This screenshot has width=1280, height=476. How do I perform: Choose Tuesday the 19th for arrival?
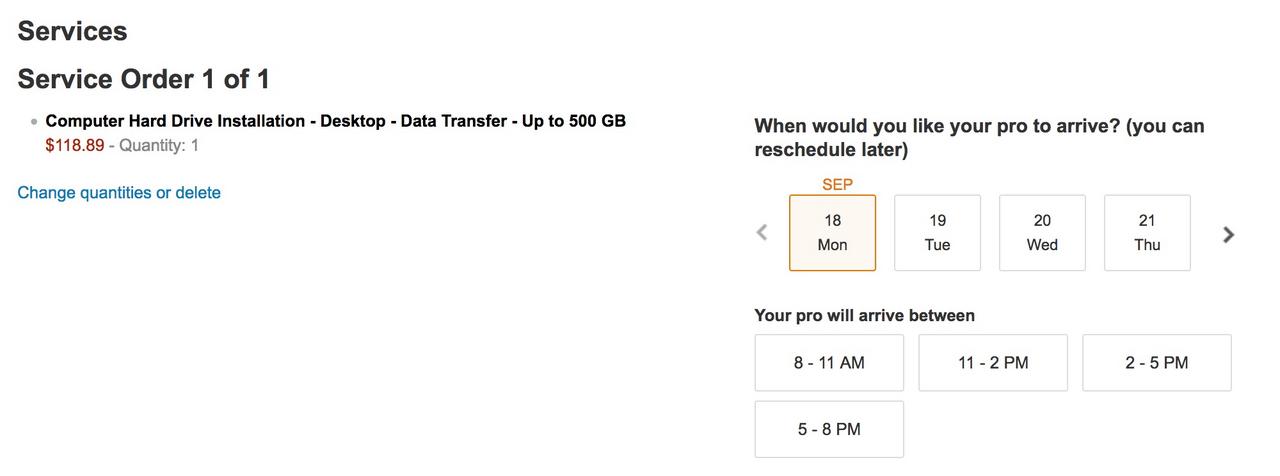point(937,233)
